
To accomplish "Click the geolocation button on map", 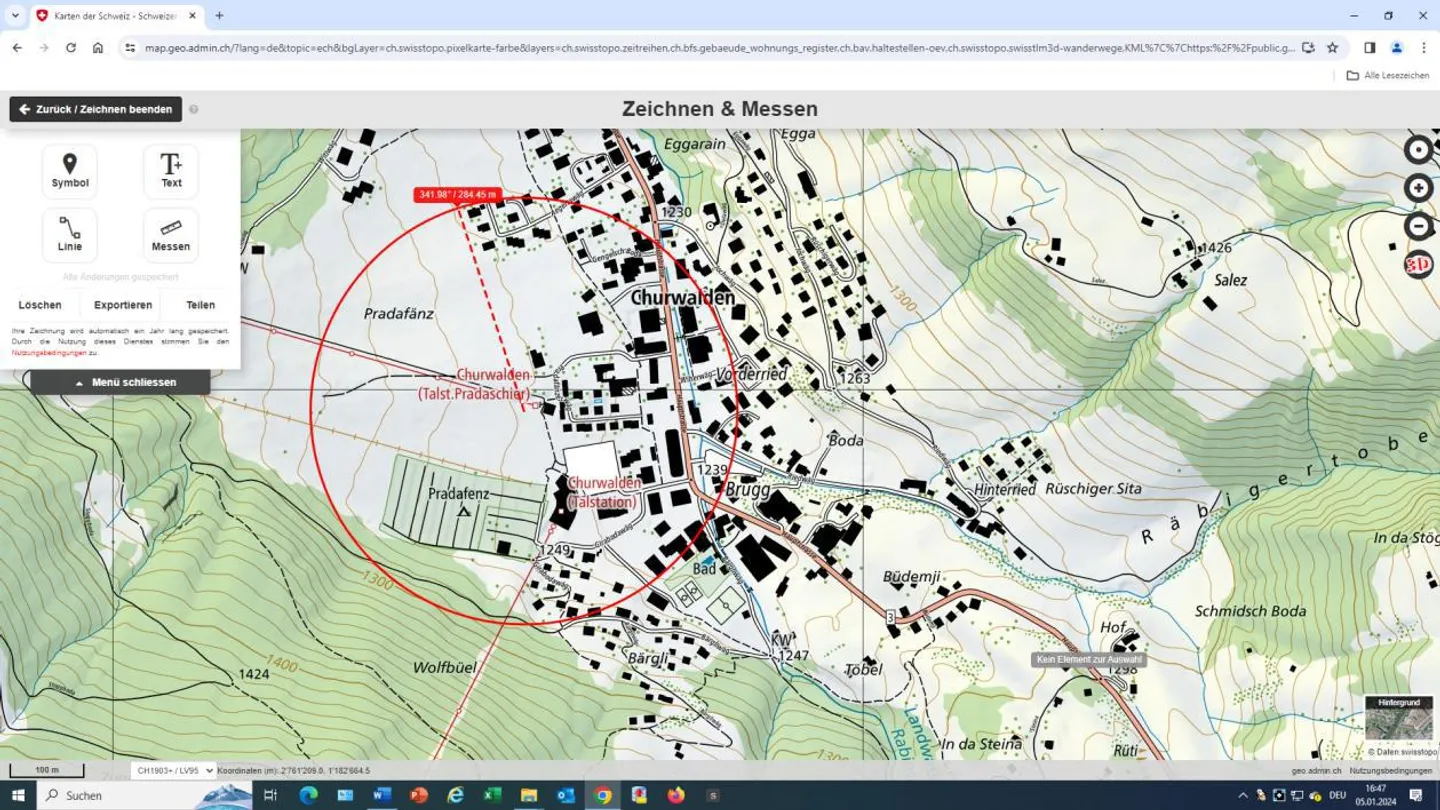I will click(x=1418, y=150).
